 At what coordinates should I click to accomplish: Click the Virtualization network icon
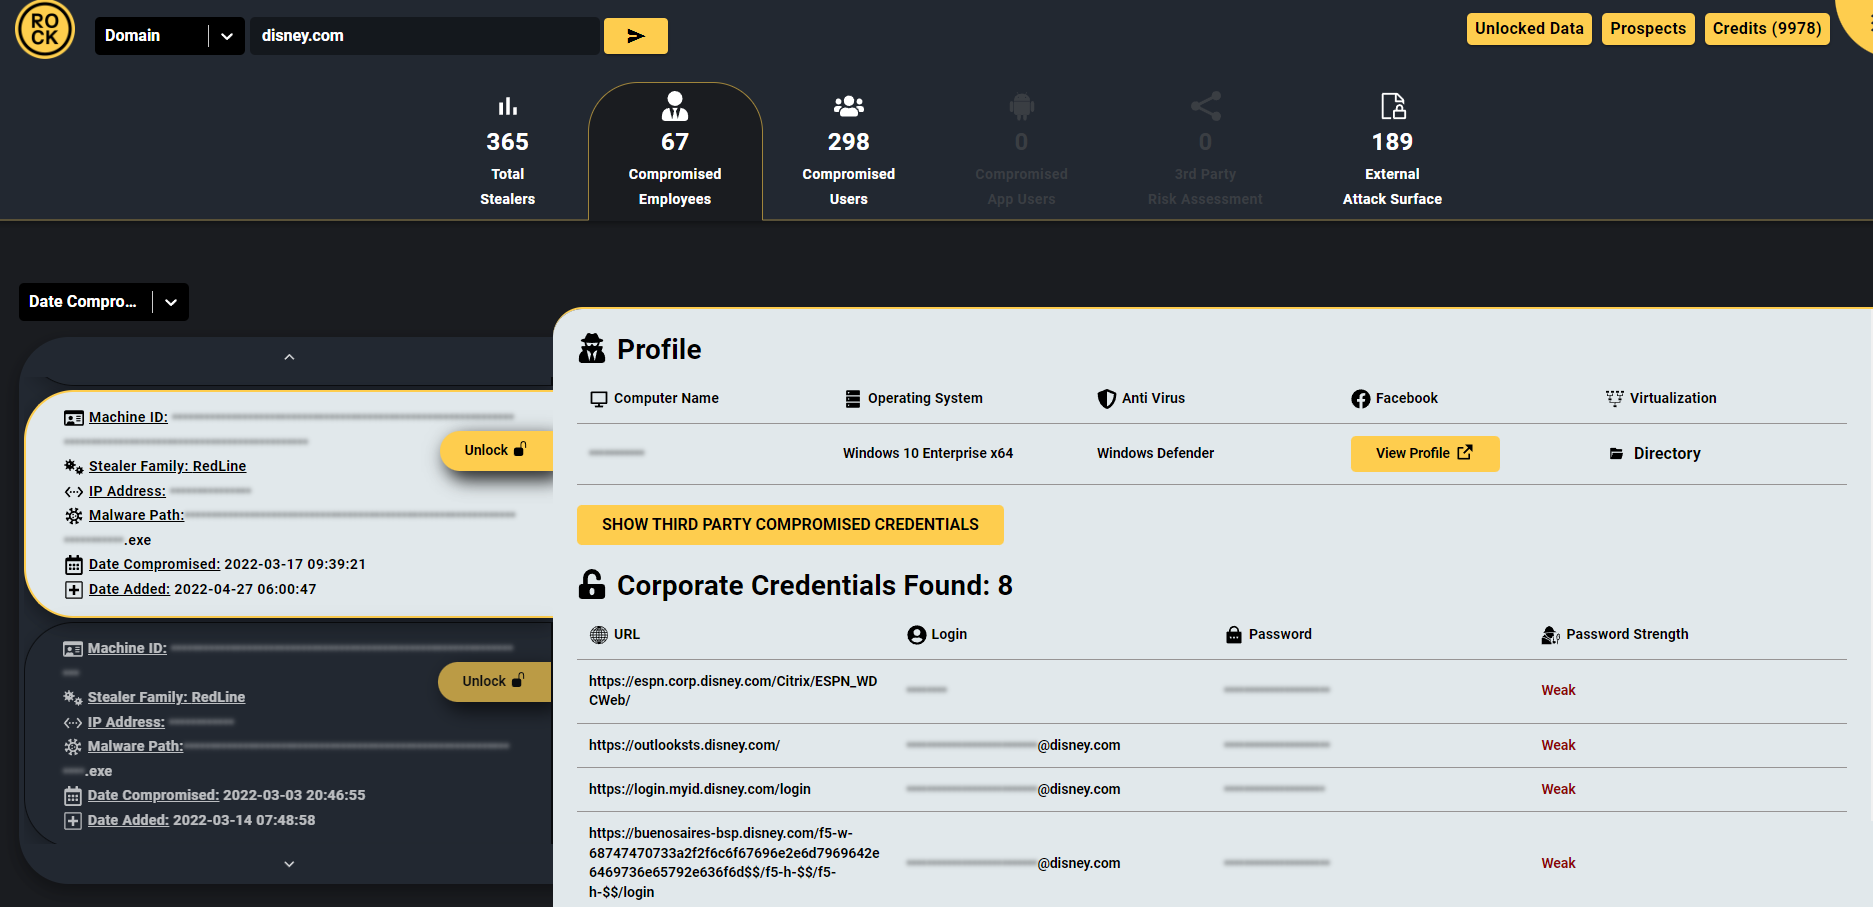[1615, 398]
